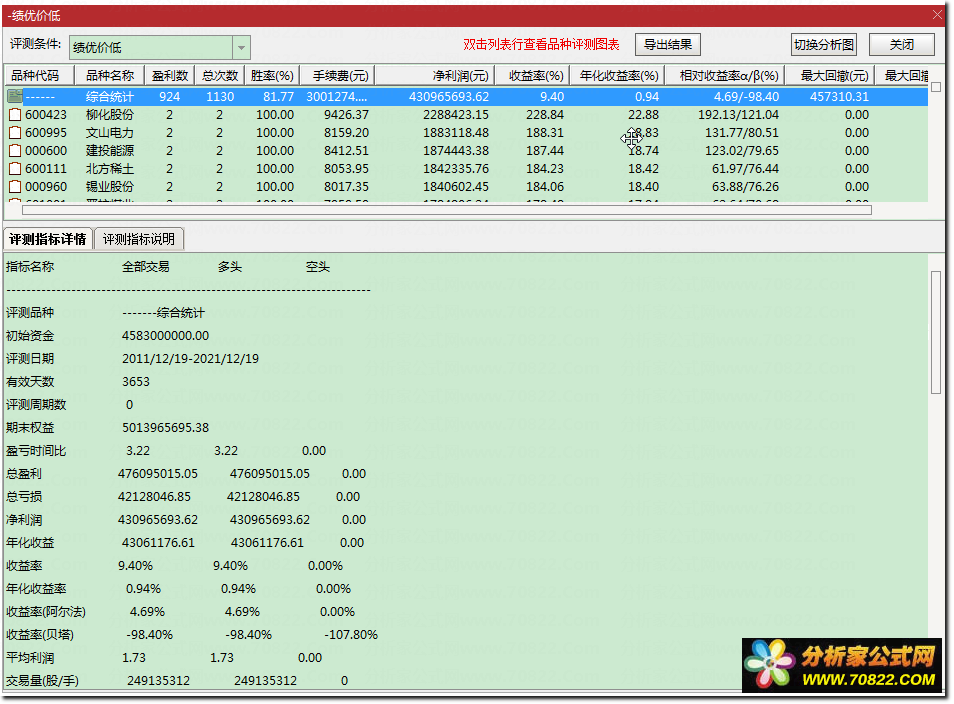Click the document icon for 600111
The height and width of the screenshot is (704, 954).
tap(15, 169)
